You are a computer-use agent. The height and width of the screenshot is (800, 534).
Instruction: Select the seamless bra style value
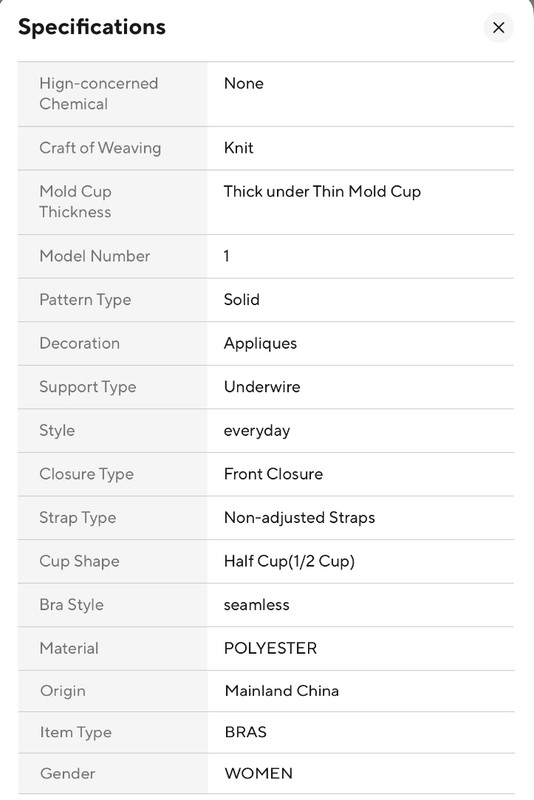coord(257,605)
